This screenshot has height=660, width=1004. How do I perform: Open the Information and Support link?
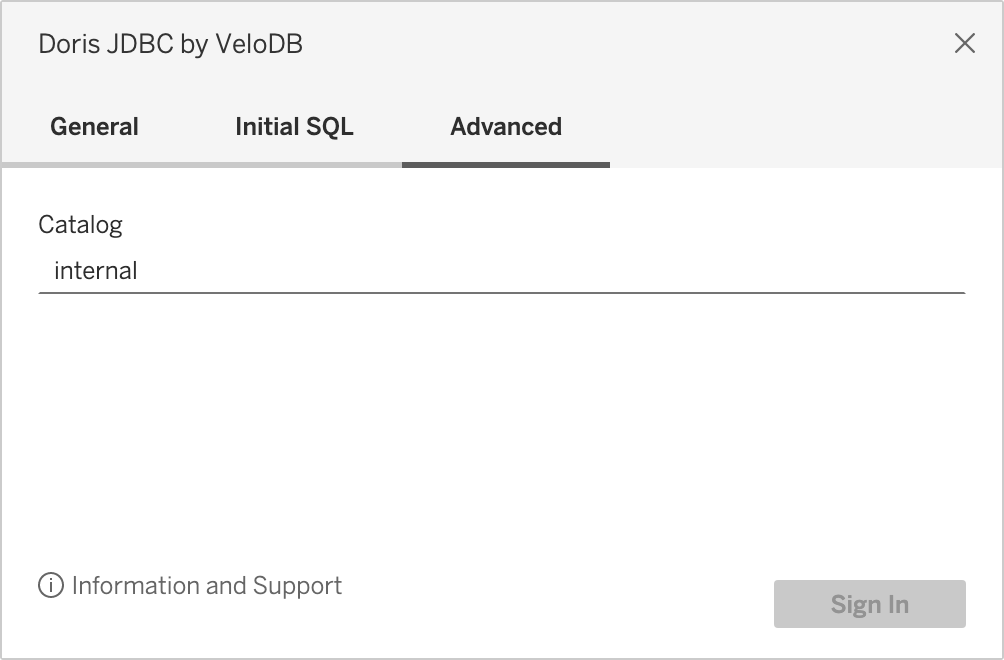[206, 586]
